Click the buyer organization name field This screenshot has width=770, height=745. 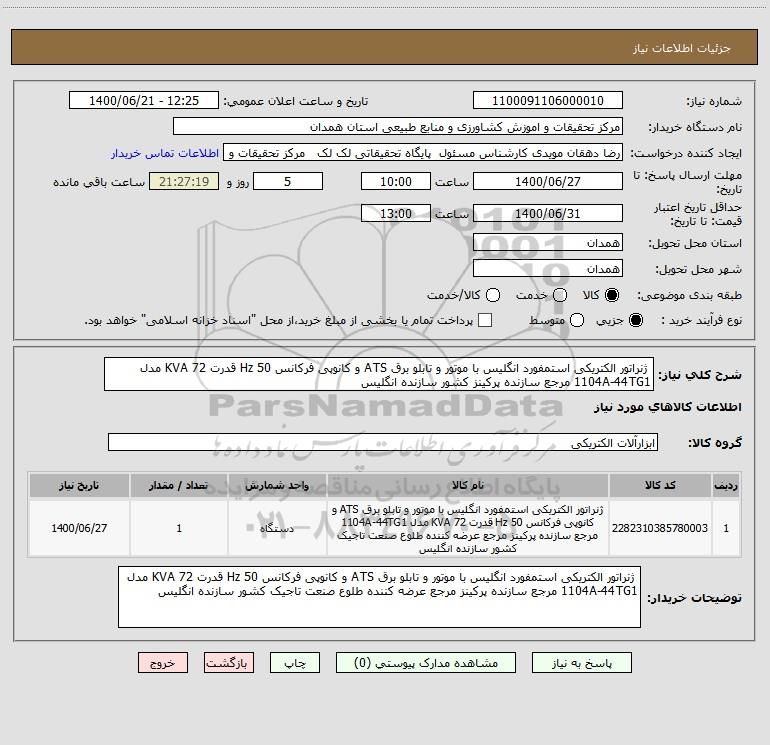[398, 127]
